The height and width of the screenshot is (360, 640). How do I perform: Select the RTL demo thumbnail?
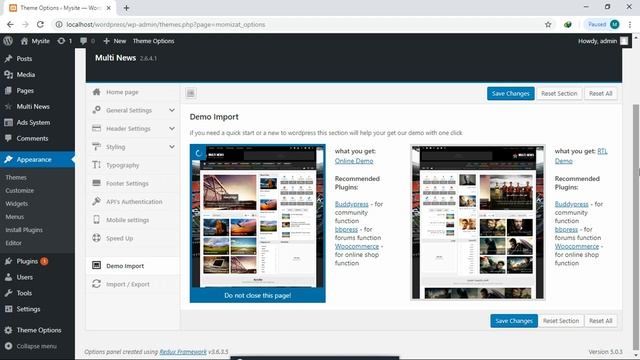[x=478, y=222]
